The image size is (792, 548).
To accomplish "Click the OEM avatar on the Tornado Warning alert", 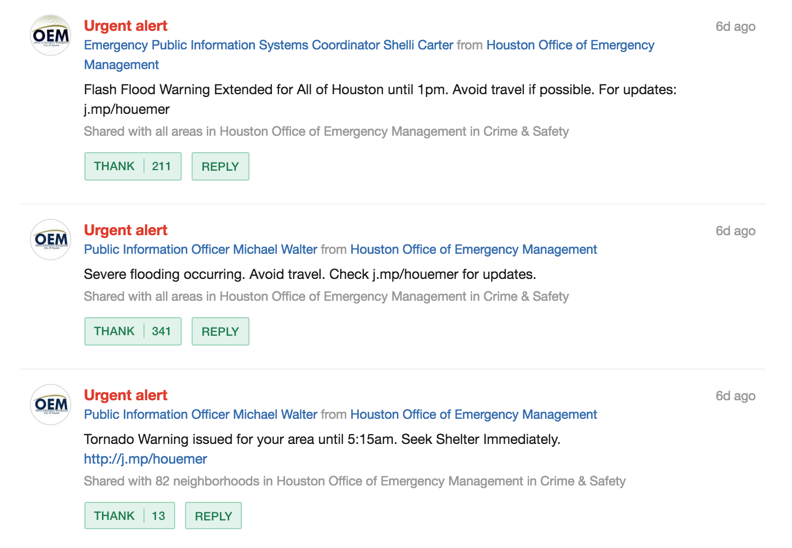I will tap(51, 405).
